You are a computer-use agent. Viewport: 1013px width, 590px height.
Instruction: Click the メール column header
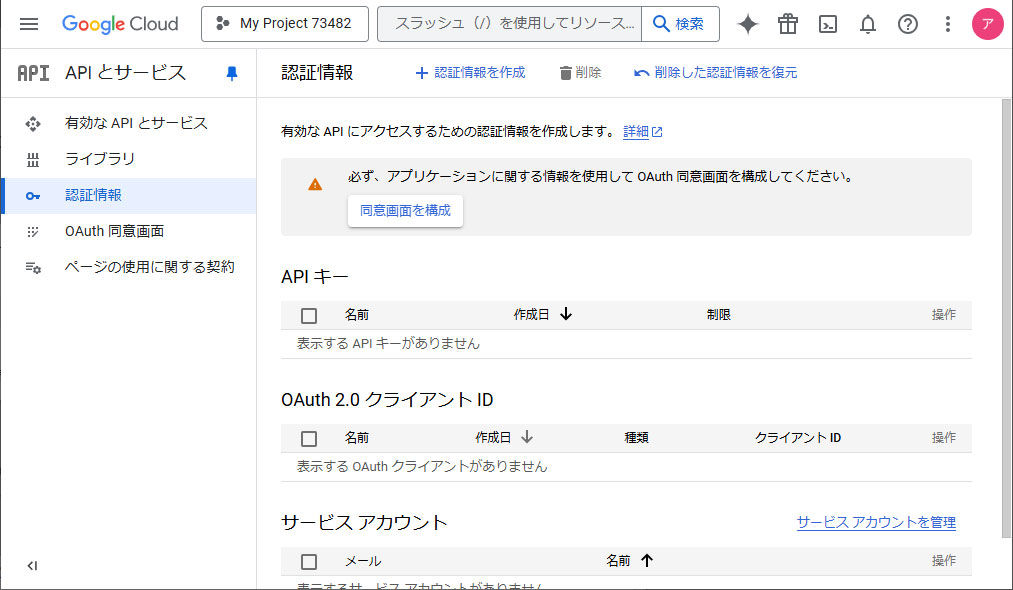click(362, 561)
